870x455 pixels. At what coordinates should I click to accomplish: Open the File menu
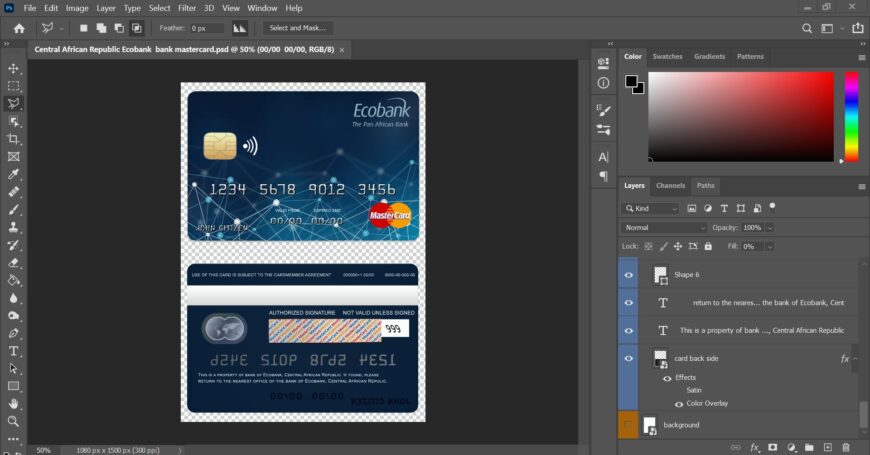coord(30,8)
